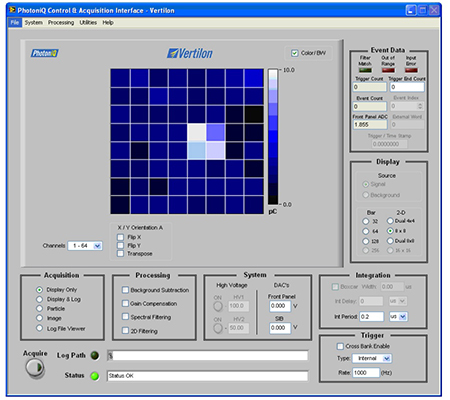Open the System menu
Viewport: 450px width, 400px height.
pyautogui.click(x=33, y=22)
